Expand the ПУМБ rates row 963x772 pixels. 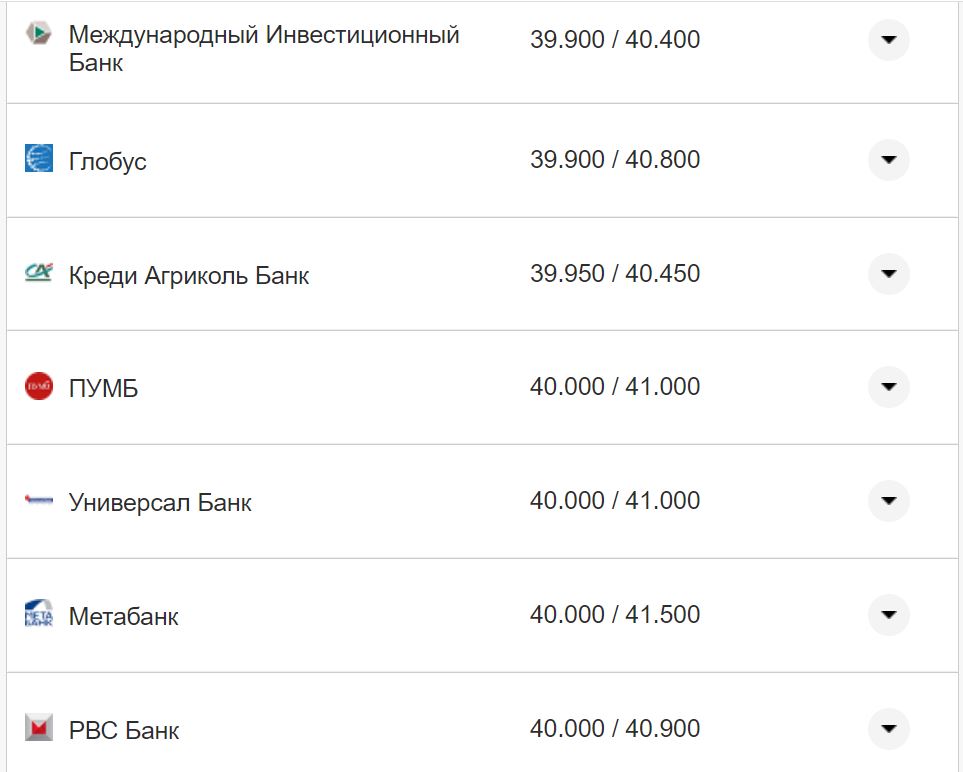[x=888, y=386]
